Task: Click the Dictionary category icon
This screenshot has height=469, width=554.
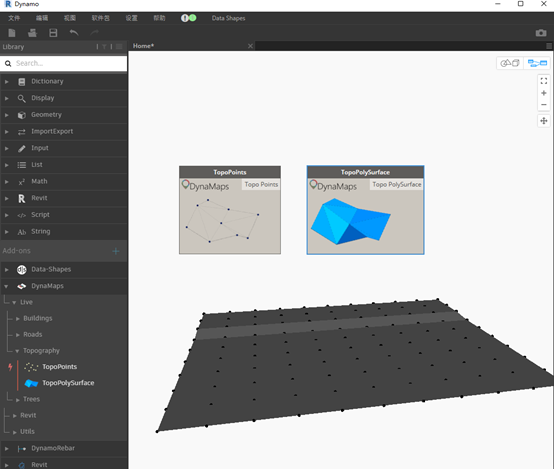Action: pyautogui.click(x=22, y=82)
